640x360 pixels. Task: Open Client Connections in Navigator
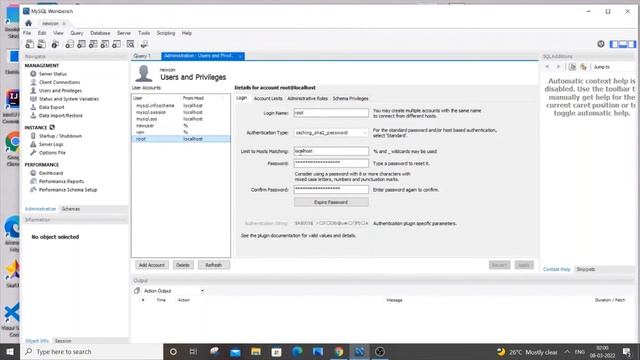pos(60,82)
